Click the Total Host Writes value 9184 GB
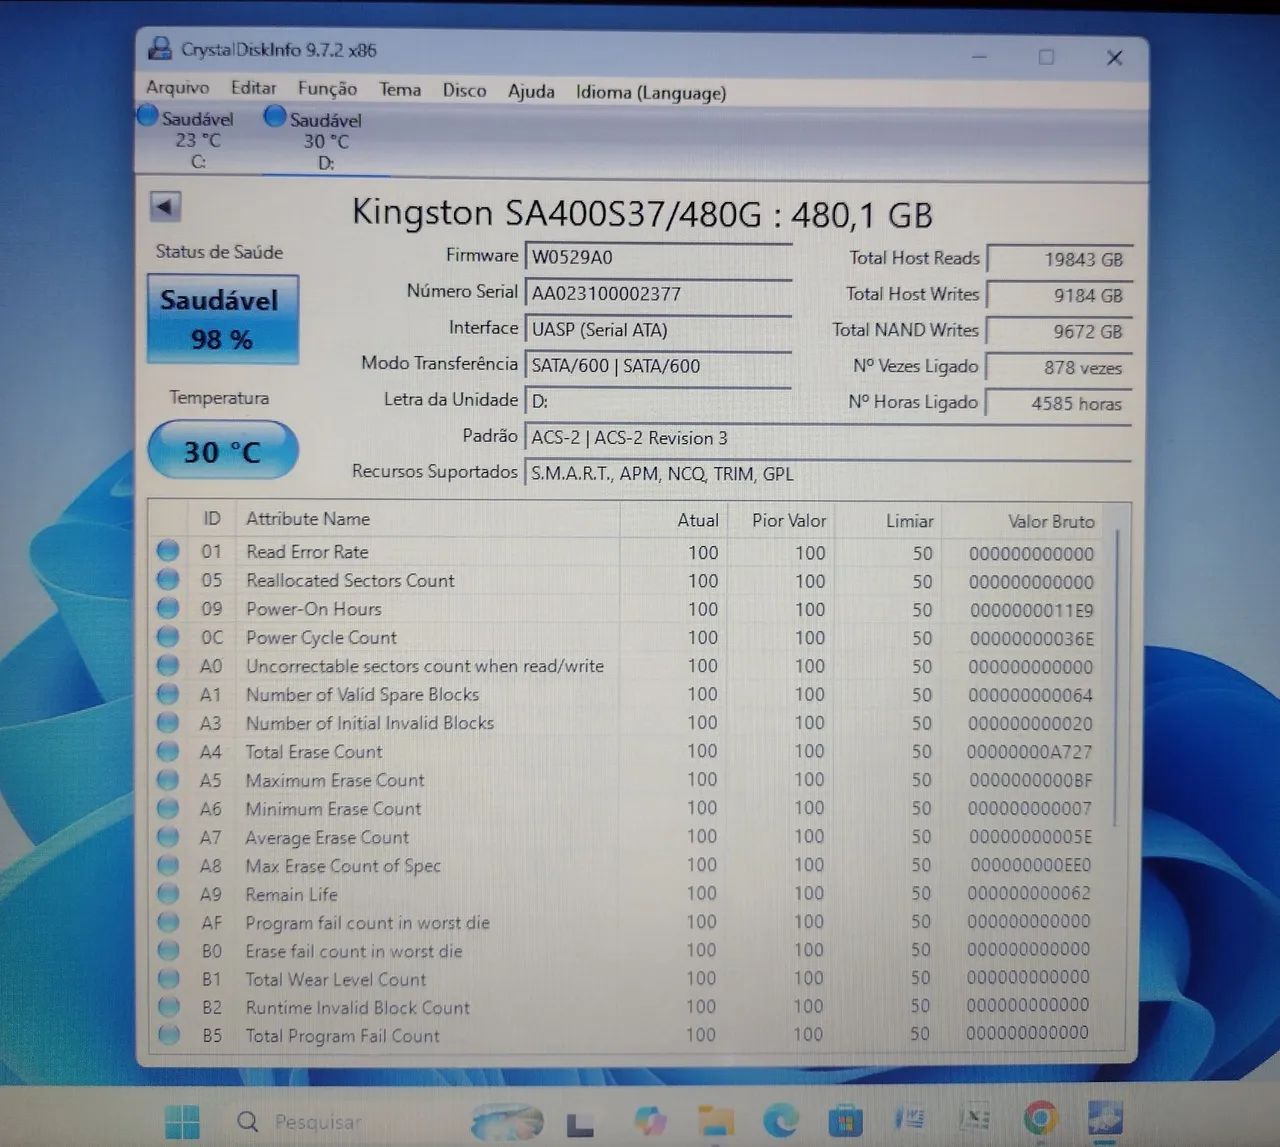This screenshot has height=1147, width=1280. point(1060,295)
